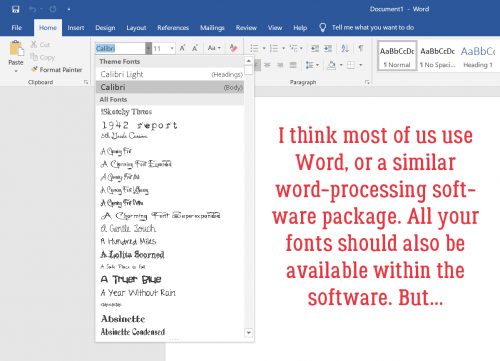
Task: Click font list scroll down arrow
Action: click(x=248, y=332)
